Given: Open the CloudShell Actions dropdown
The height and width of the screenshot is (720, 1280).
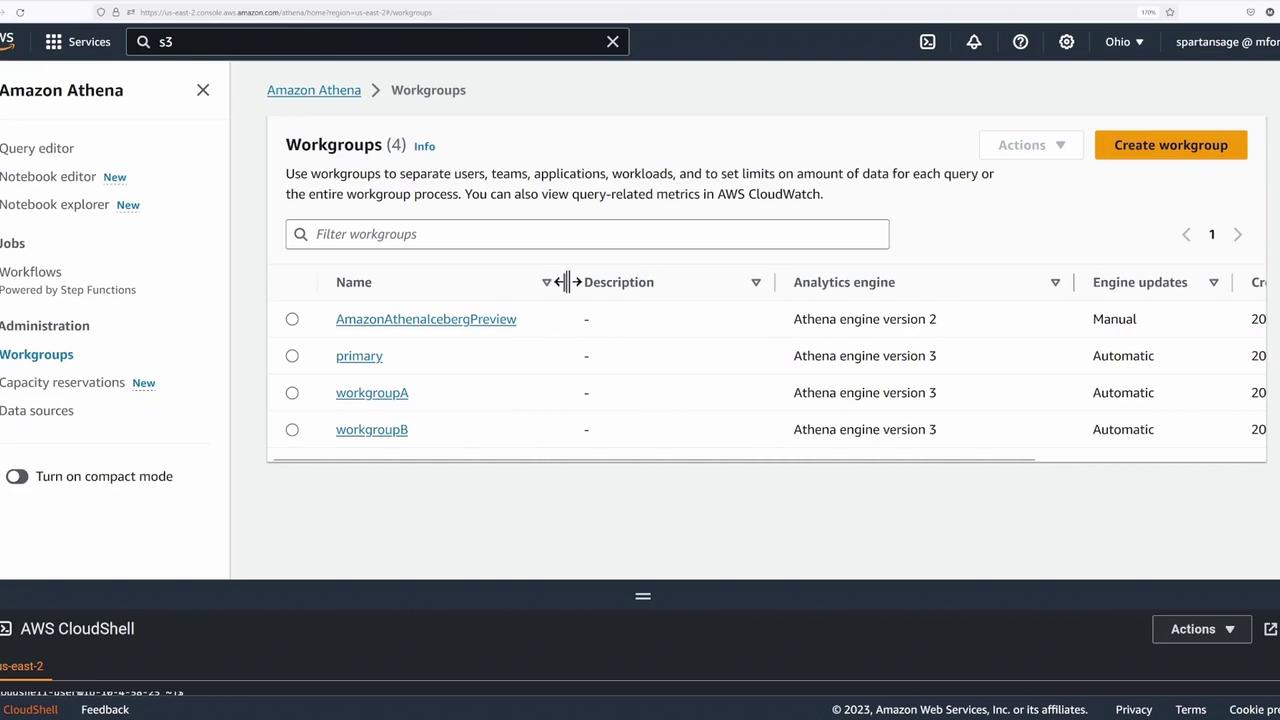Looking at the screenshot, I should click(x=1202, y=629).
